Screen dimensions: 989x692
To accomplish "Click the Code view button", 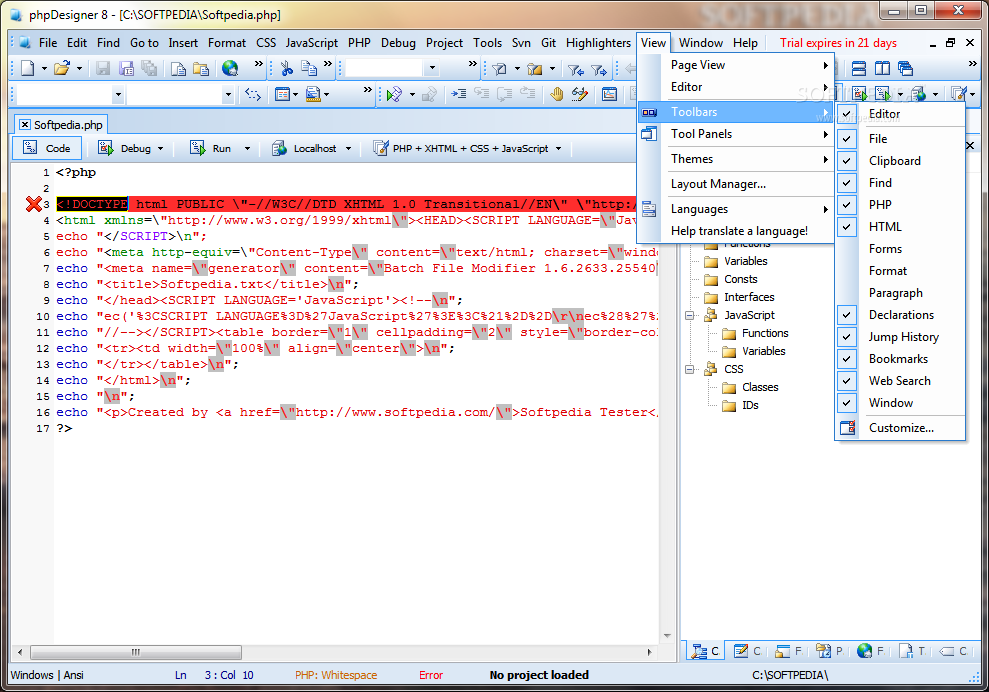I will tap(47, 148).
